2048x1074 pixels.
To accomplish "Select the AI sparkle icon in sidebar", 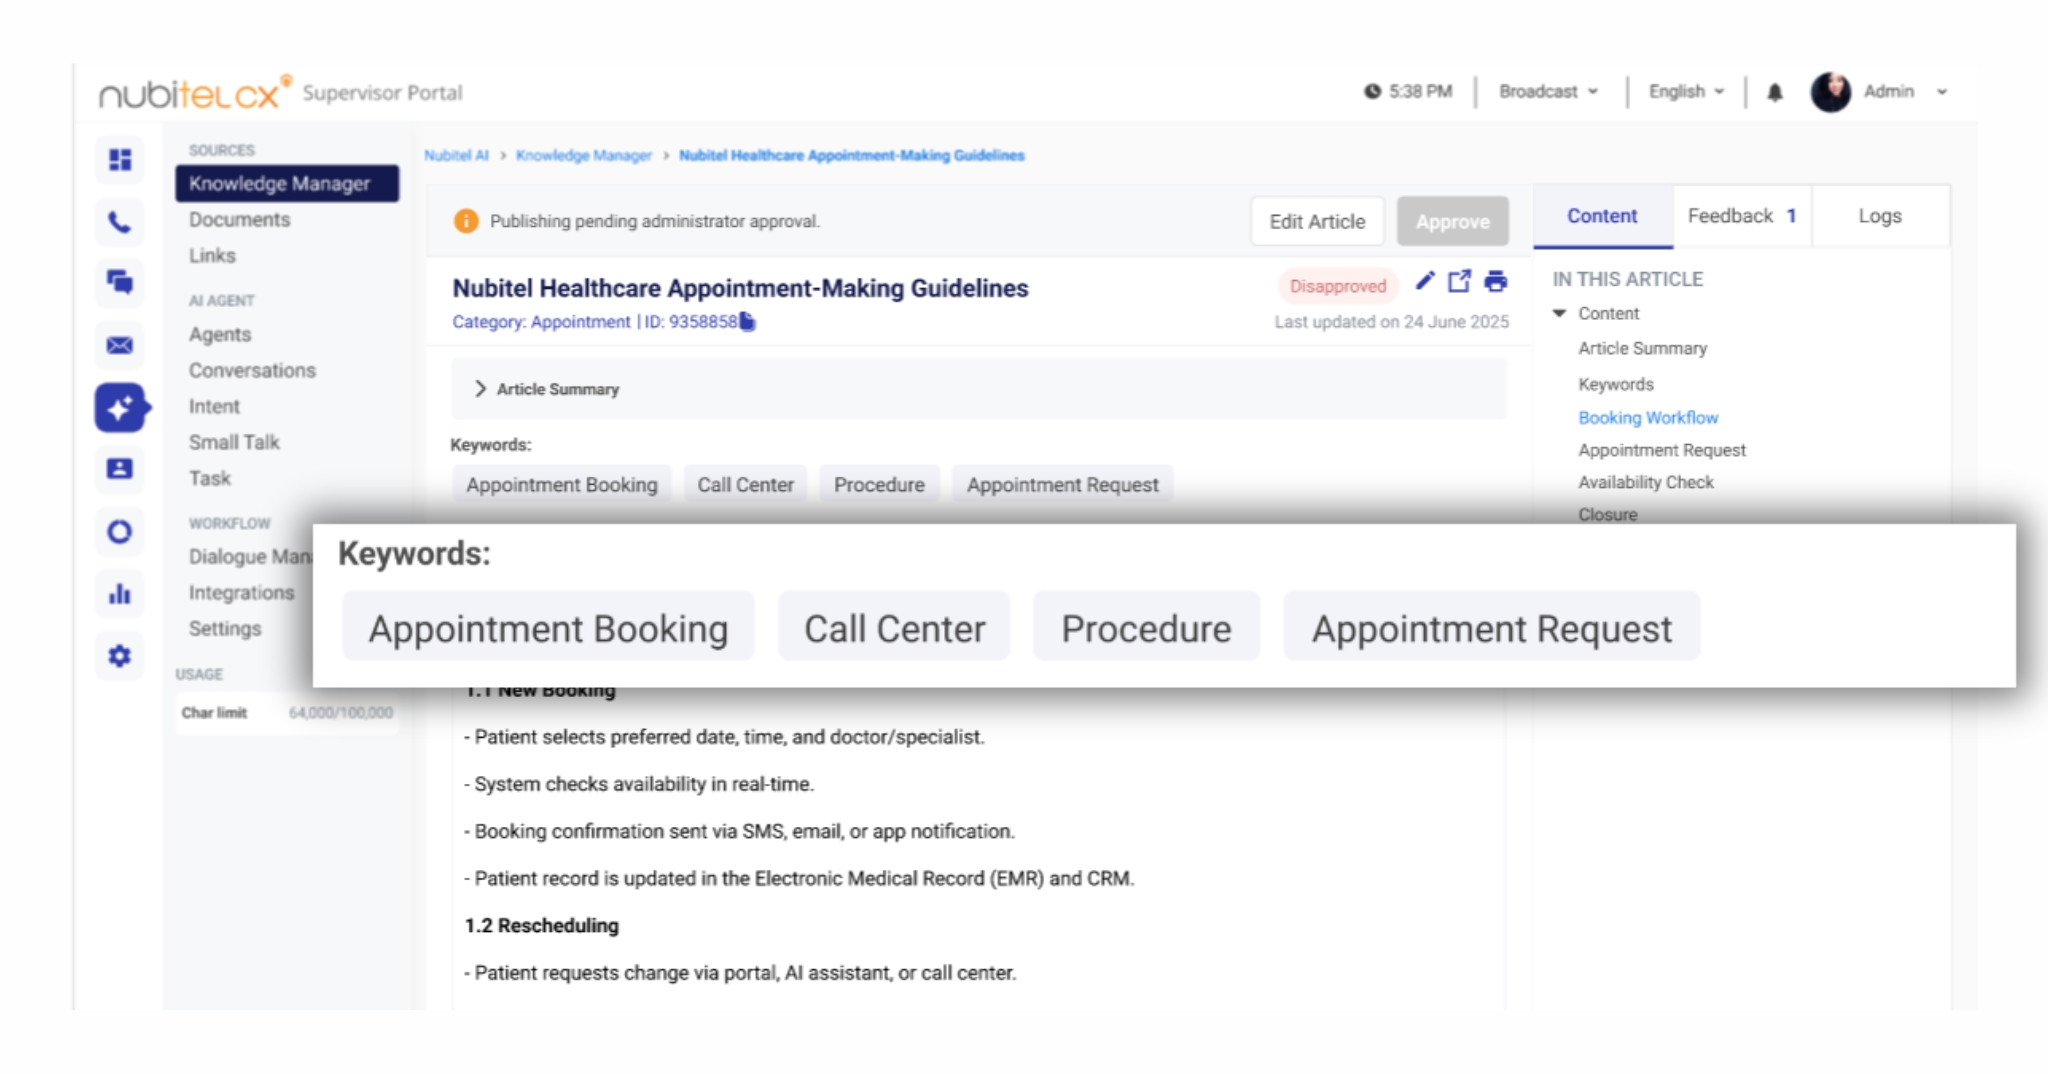I will [x=120, y=406].
